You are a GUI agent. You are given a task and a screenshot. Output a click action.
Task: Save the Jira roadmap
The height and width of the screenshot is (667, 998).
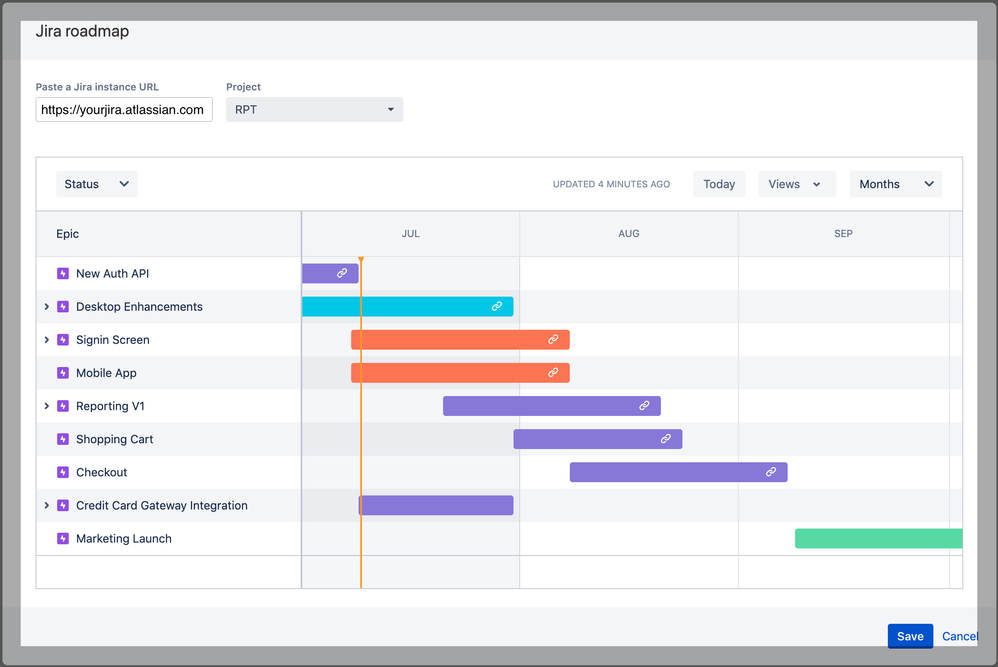[910, 636]
